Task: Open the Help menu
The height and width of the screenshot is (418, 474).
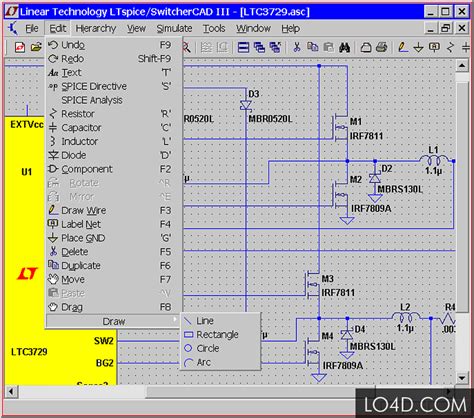Action: (290, 29)
